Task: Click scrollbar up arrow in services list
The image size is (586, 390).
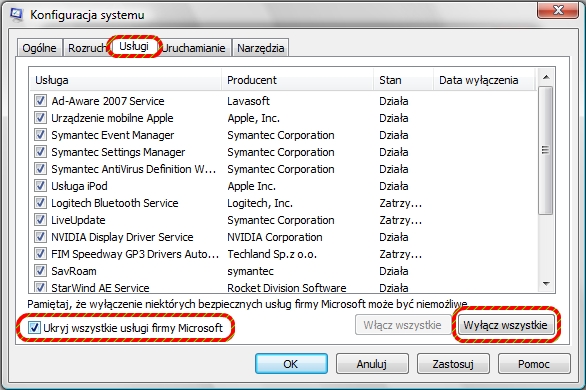Action: [546, 77]
